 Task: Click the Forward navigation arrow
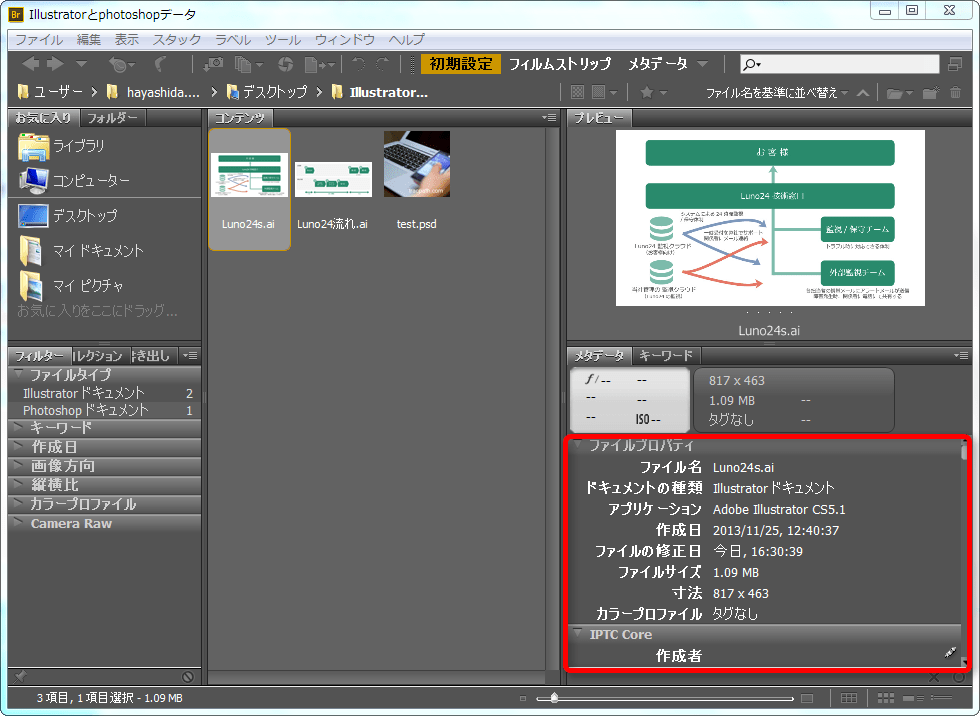56,64
